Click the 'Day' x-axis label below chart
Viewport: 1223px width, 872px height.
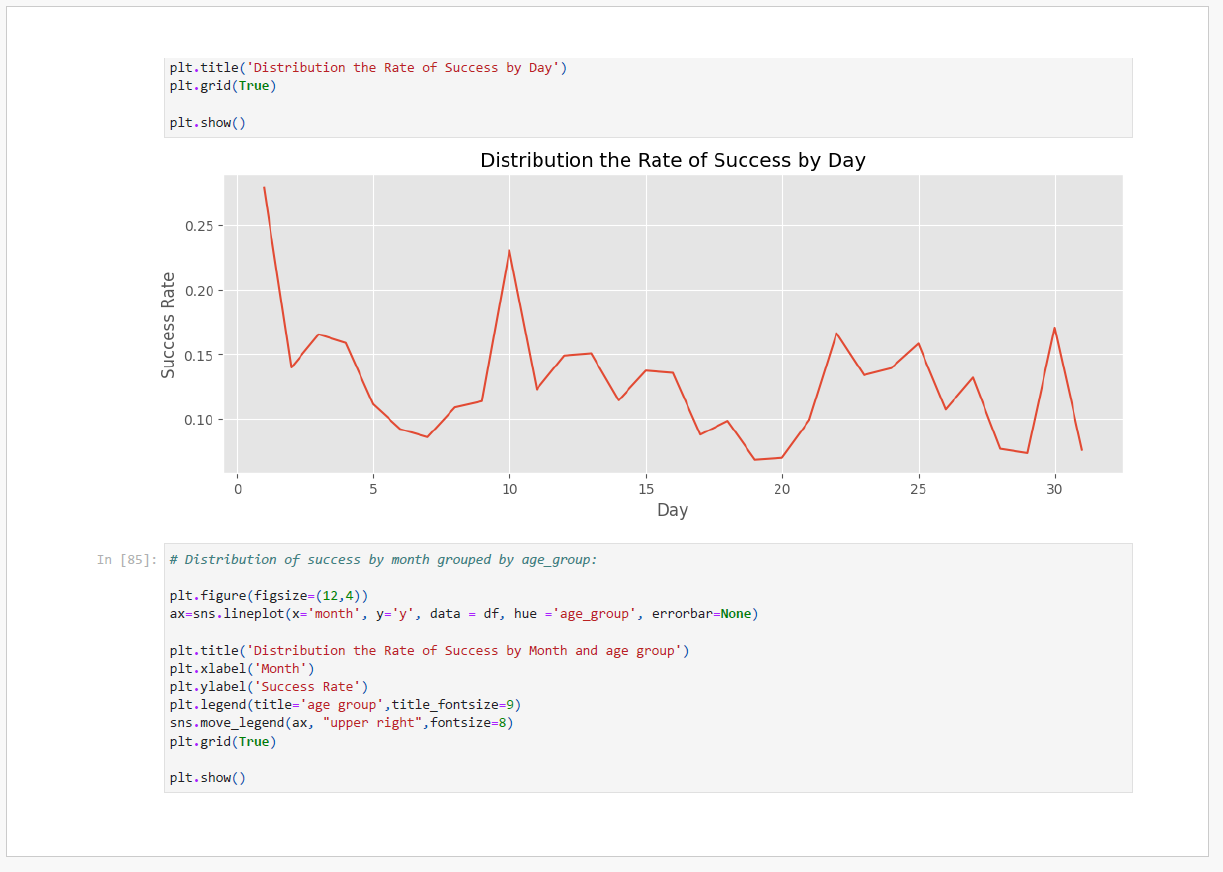[x=672, y=510]
